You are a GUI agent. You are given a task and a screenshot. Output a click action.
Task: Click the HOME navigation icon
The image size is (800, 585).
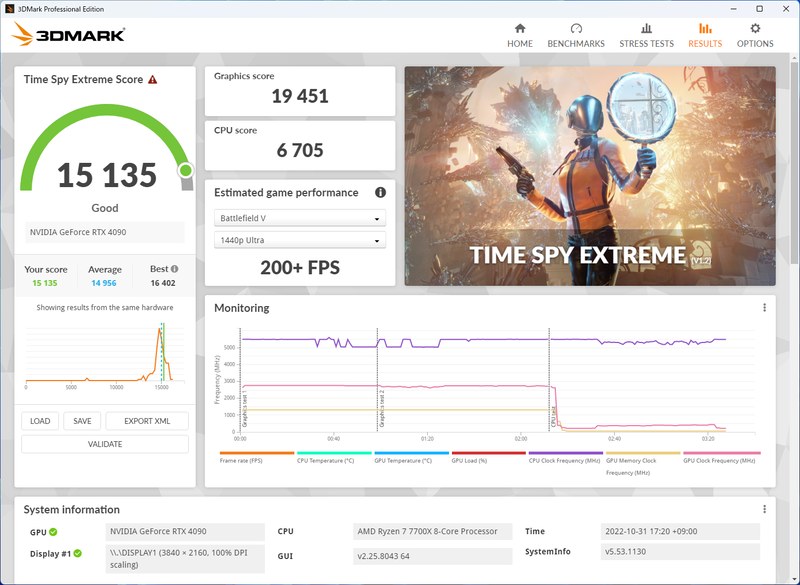point(519,30)
